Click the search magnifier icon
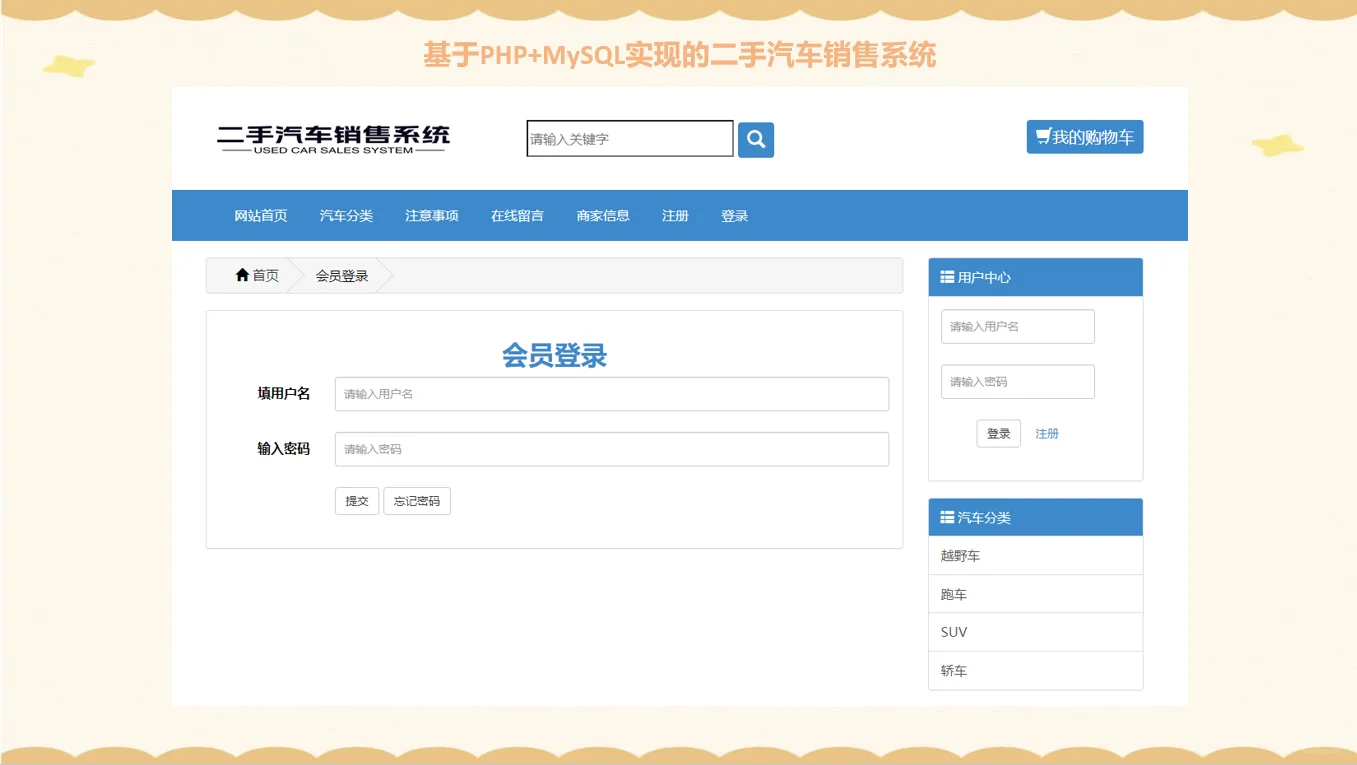 (755, 139)
